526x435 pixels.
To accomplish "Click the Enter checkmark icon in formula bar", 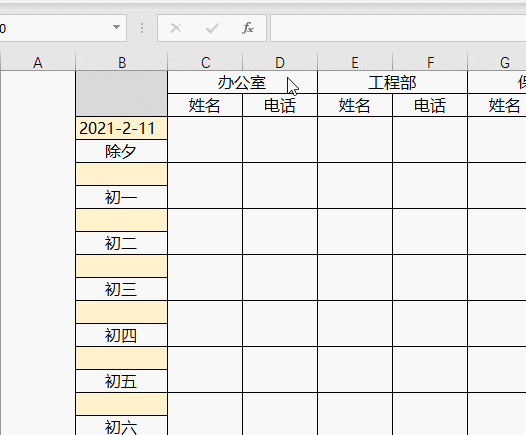I will coord(212,28).
